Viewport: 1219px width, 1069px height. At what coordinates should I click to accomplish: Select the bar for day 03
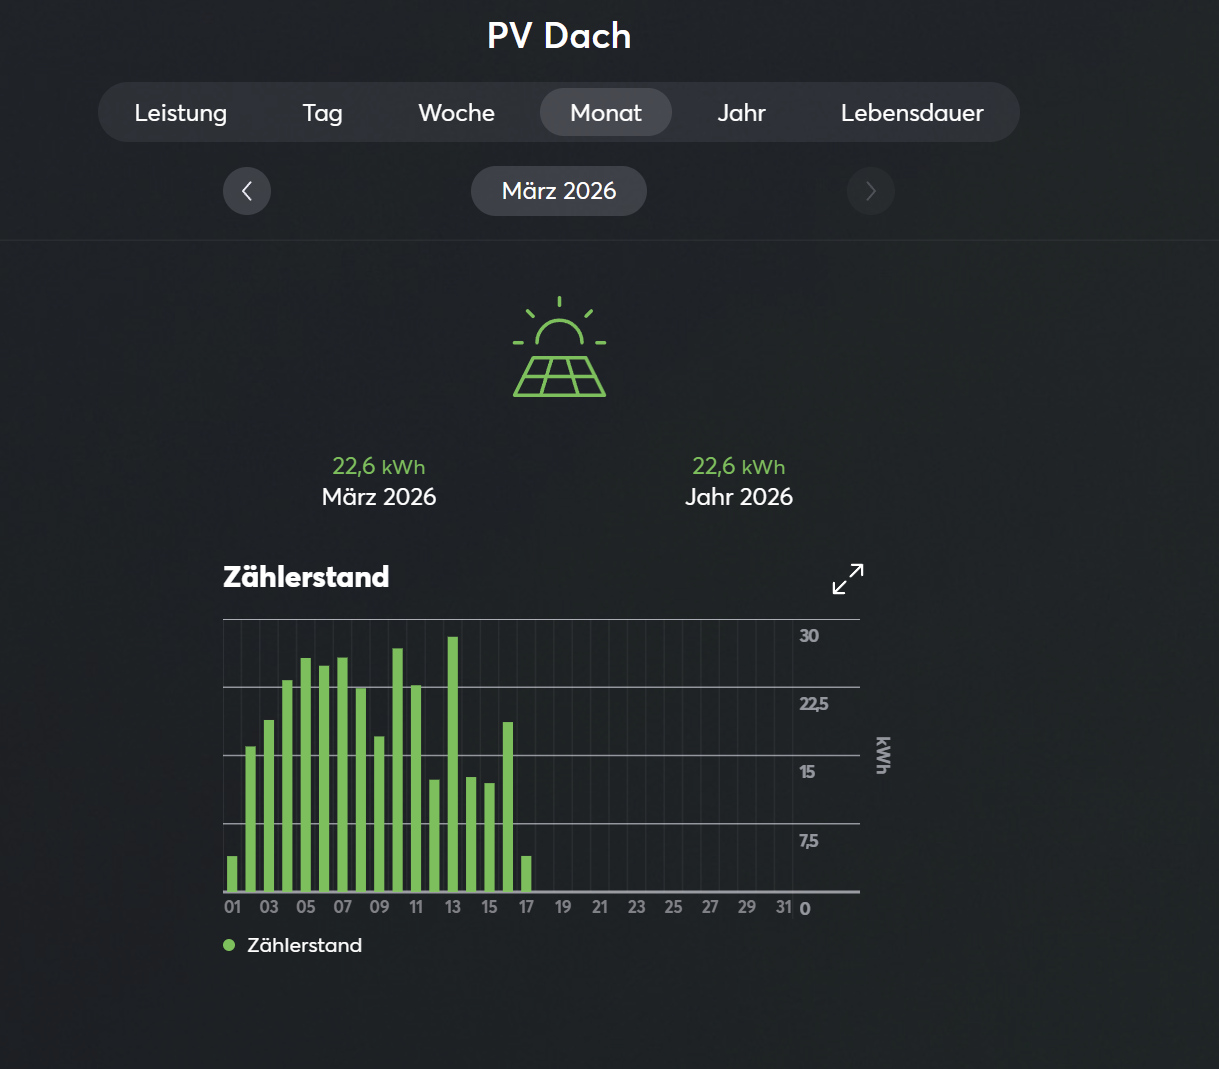click(x=269, y=806)
